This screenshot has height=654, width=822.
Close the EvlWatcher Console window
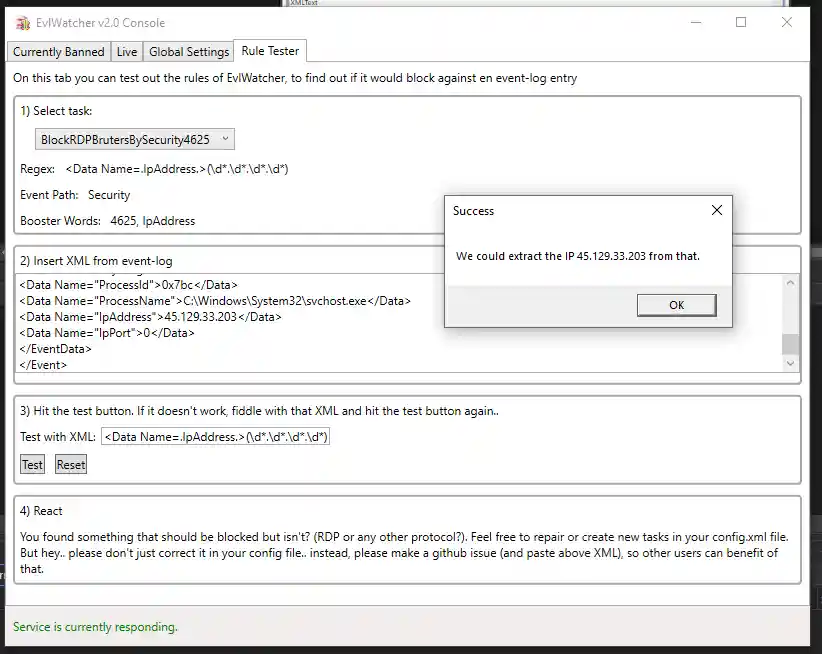[x=786, y=23]
